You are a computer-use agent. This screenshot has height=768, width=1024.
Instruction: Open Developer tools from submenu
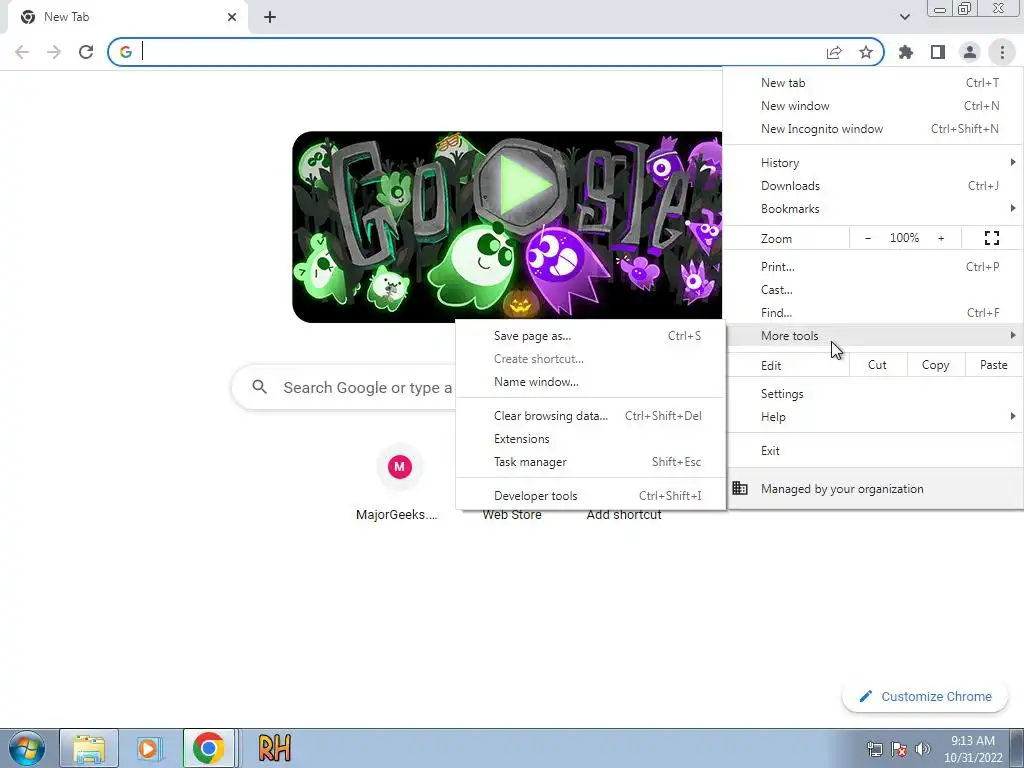[x=590, y=495]
